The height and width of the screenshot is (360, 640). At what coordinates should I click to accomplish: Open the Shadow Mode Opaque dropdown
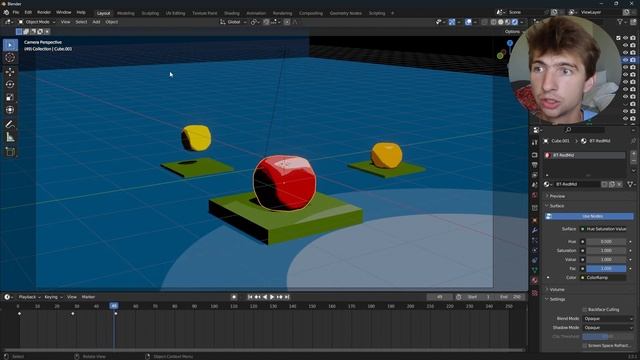click(608, 328)
